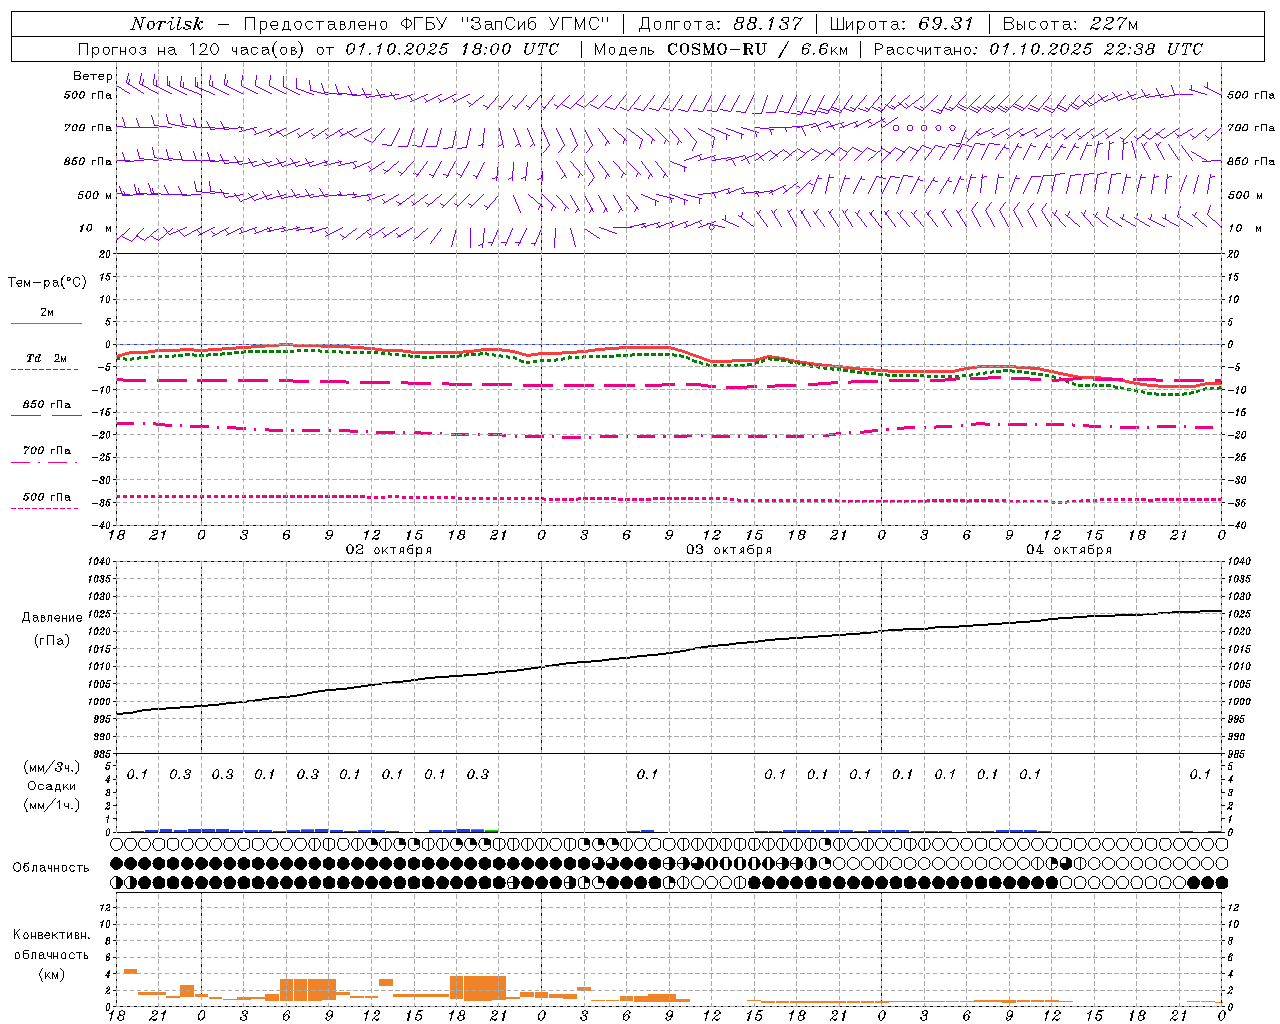The height and width of the screenshot is (1024, 1280).
Task: Click the '500 гПа' temperature legend entry
Action: (47, 497)
